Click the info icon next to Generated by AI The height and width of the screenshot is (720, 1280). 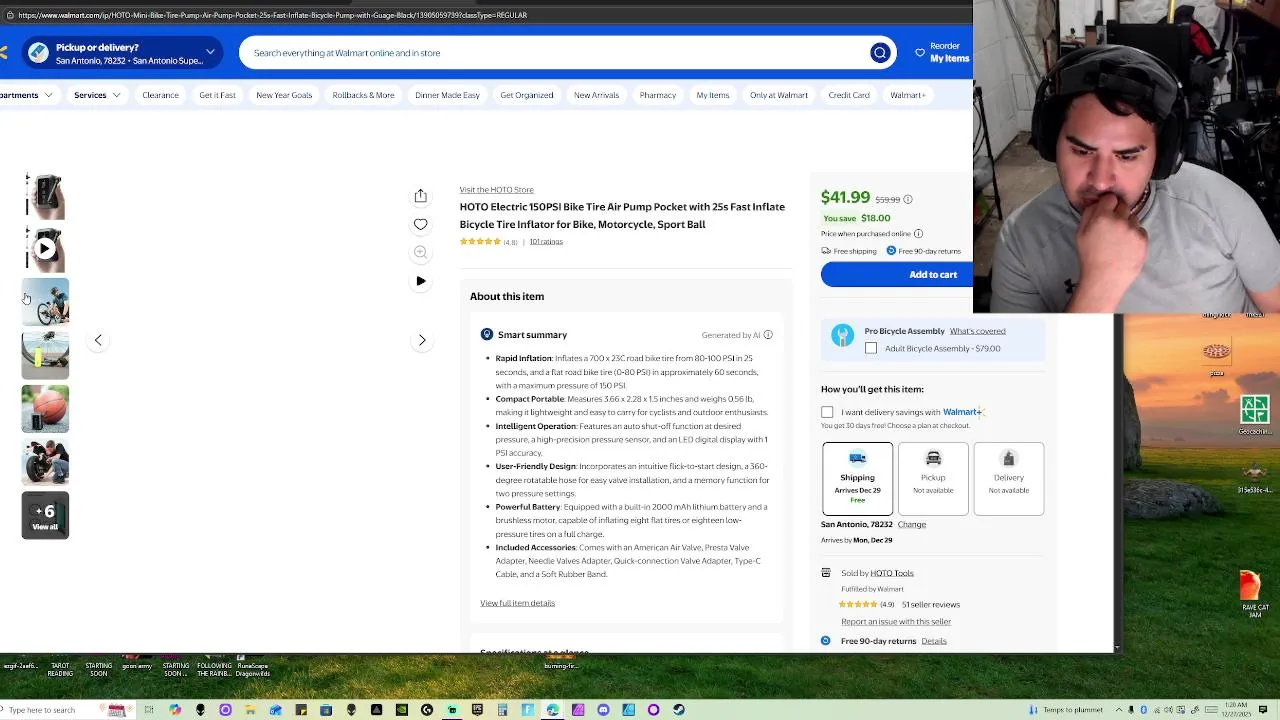[768, 335]
